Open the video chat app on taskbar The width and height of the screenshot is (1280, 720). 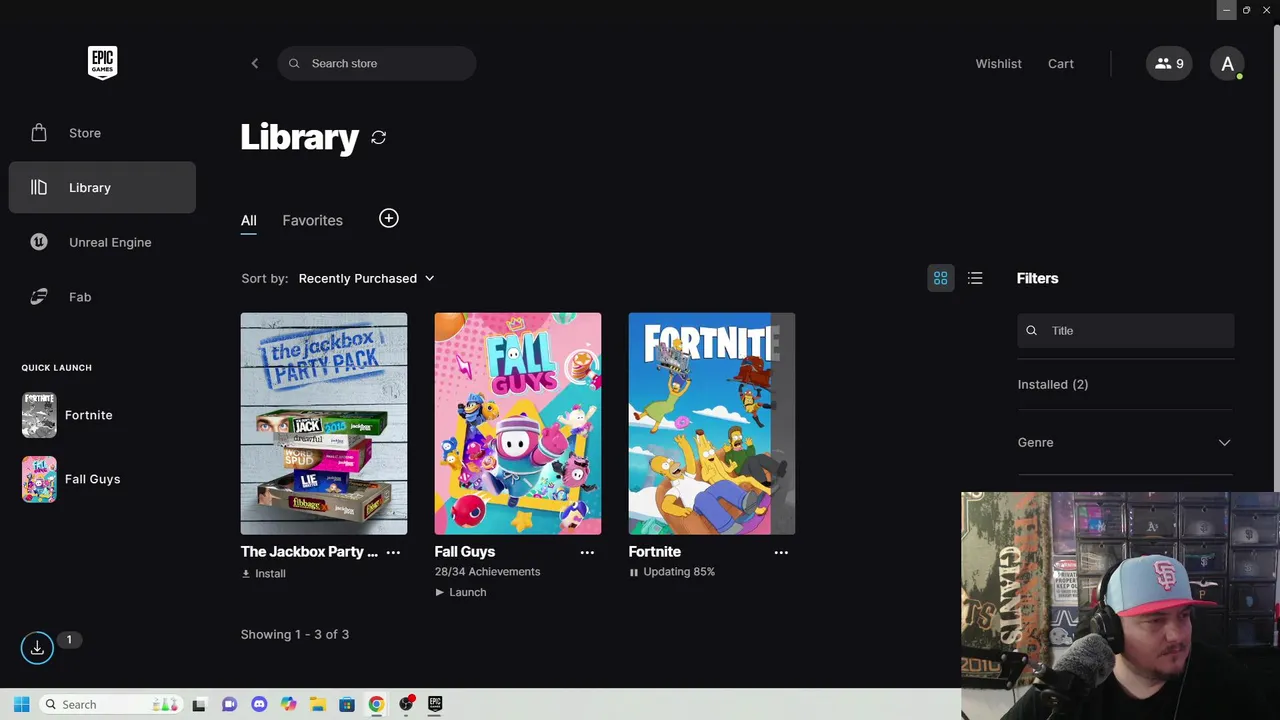pyautogui.click(x=229, y=704)
